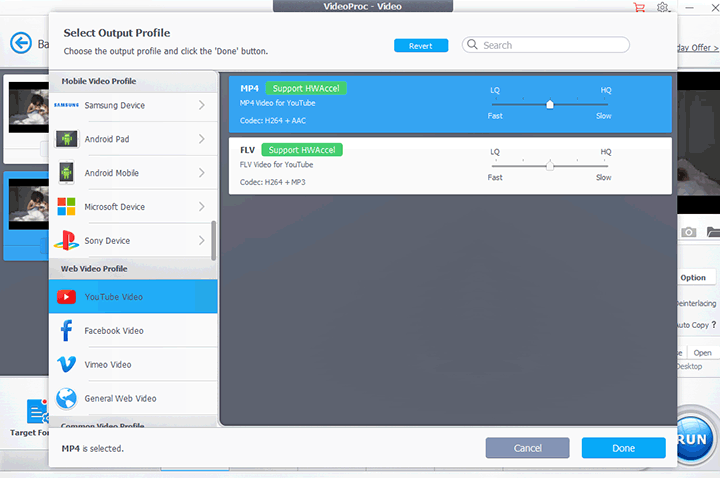The image size is (720, 478).
Task: Click the profile list scrollbar
Action: coord(213,241)
